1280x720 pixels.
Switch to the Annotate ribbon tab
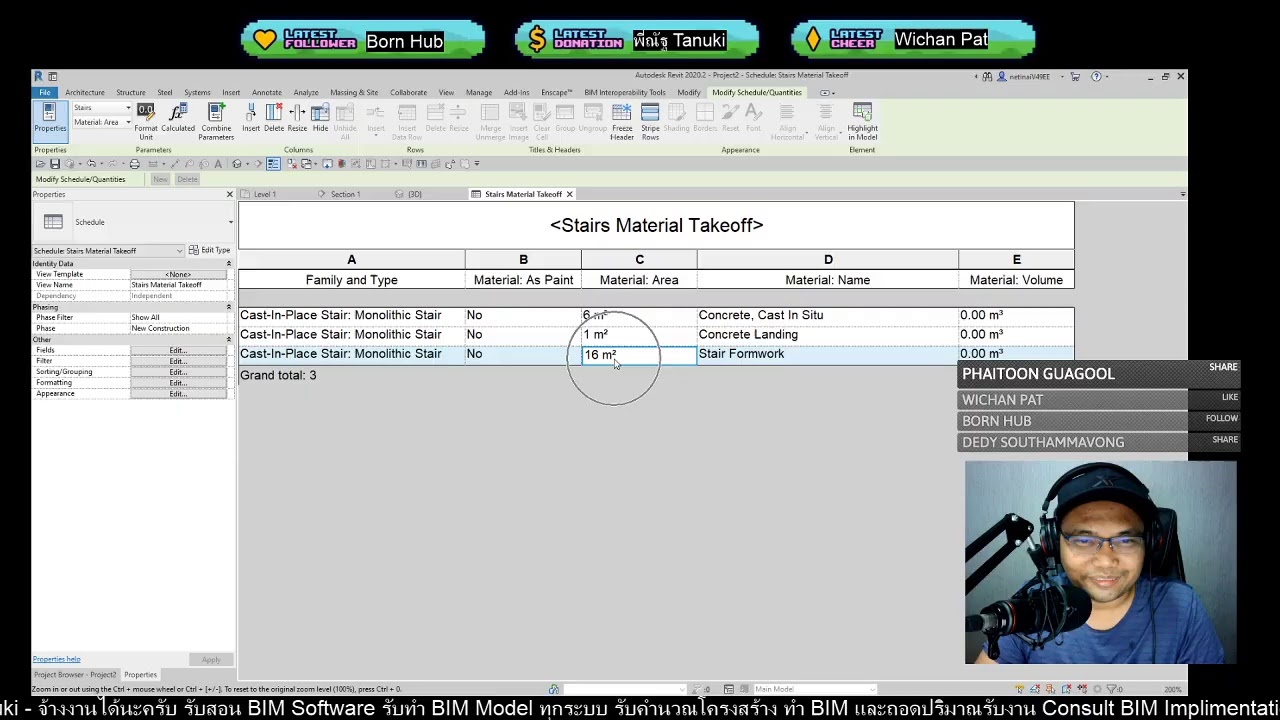tap(267, 92)
